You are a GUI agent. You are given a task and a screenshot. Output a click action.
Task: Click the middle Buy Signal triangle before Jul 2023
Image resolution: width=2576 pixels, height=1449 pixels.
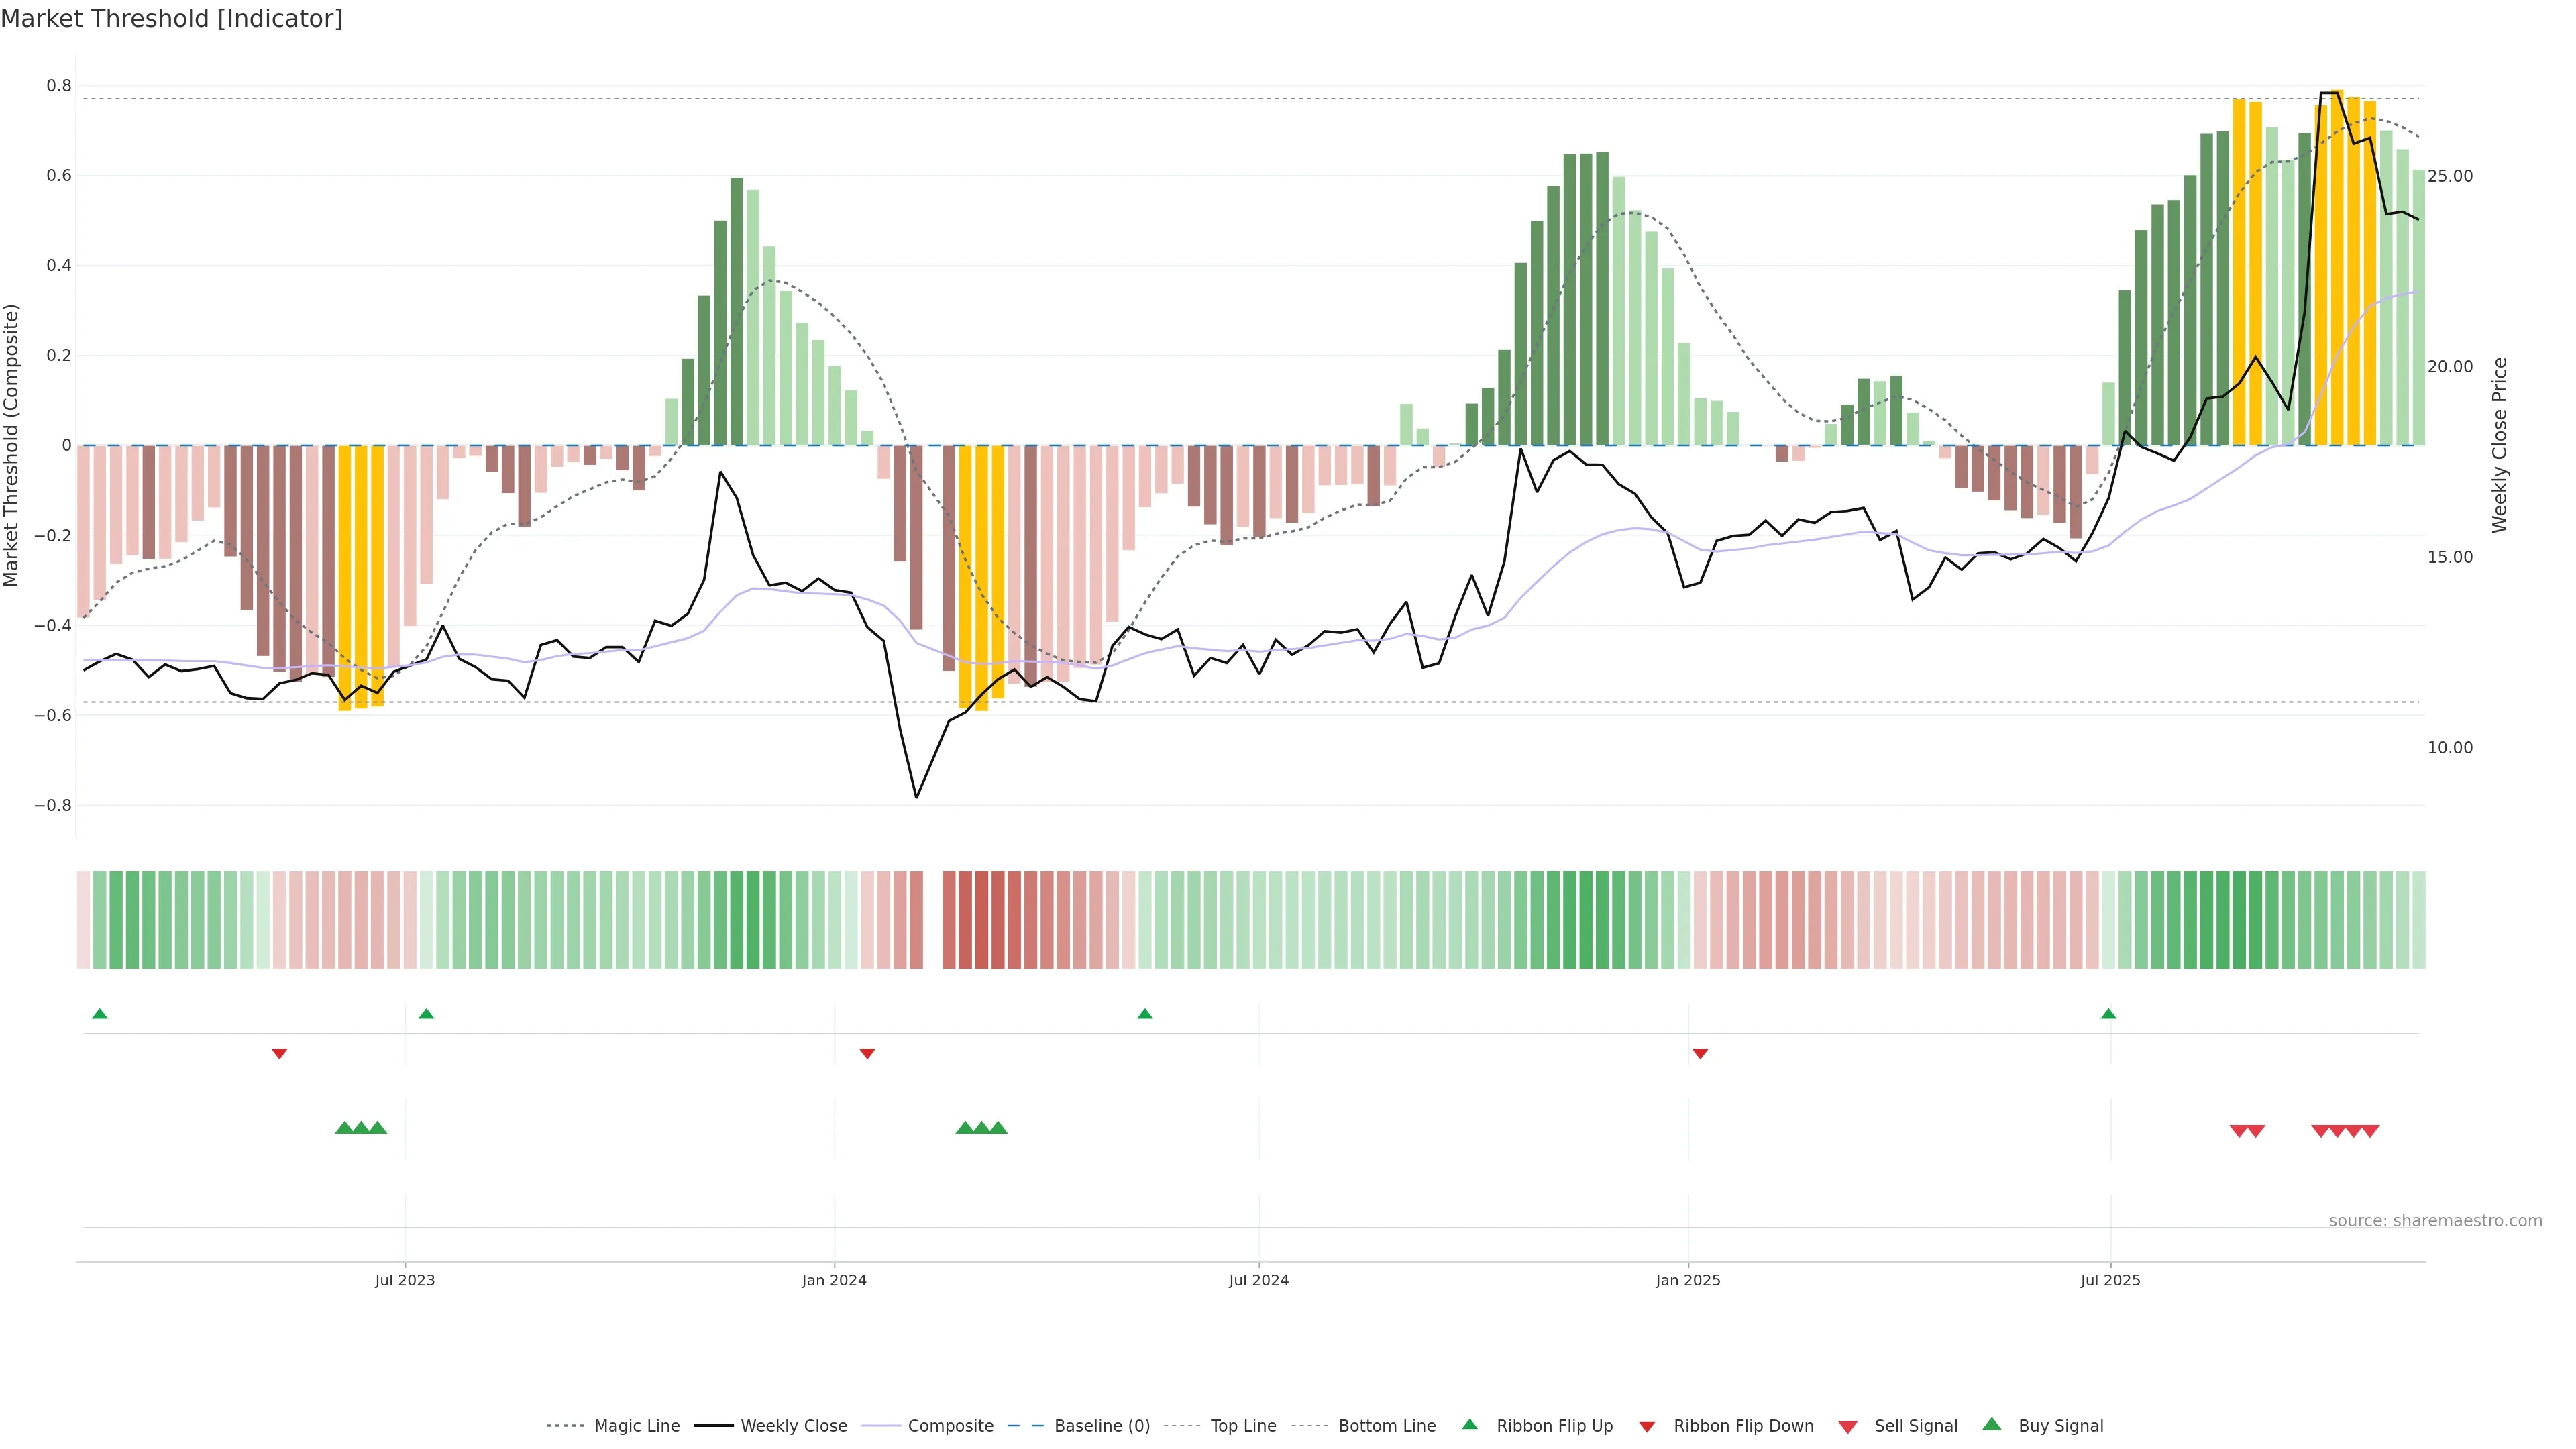tap(361, 1128)
